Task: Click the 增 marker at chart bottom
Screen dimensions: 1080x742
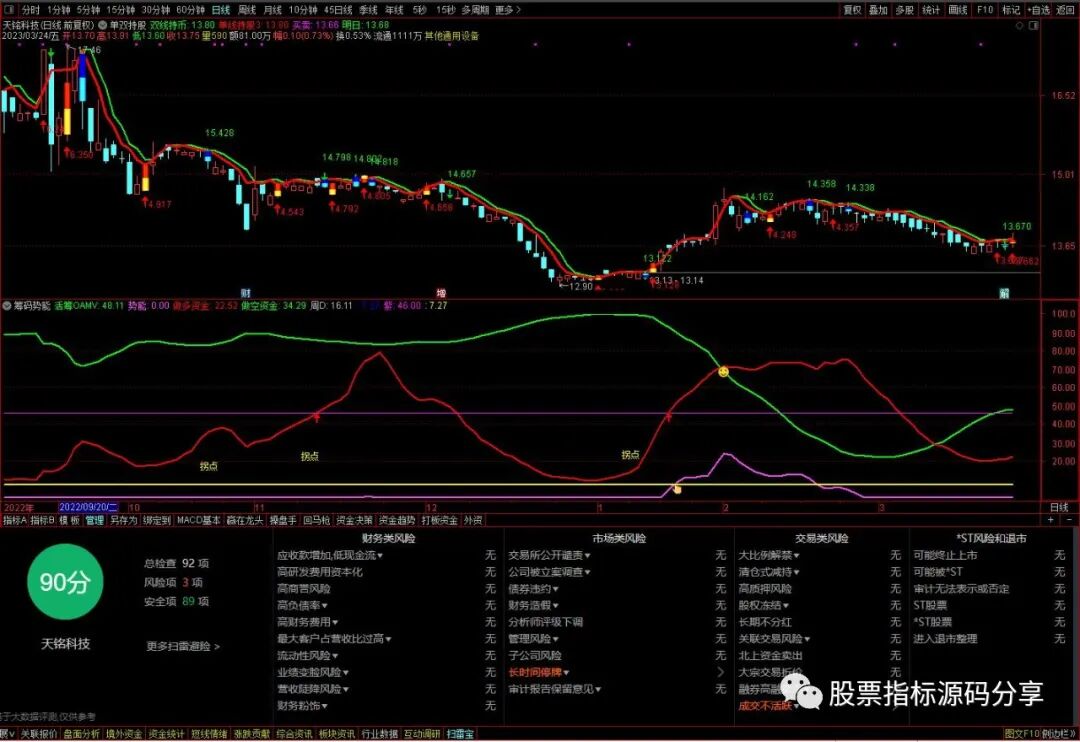Action: click(x=442, y=293)
